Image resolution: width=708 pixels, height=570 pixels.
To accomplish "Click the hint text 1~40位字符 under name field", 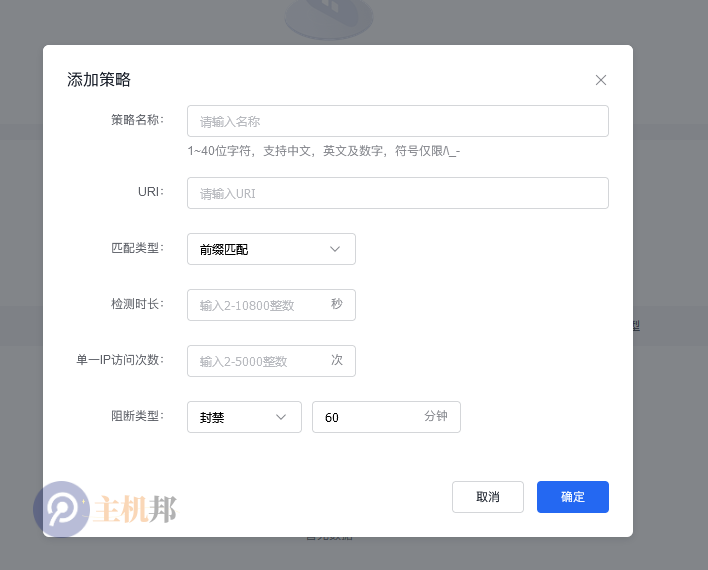I will click(x=324, y=151).
